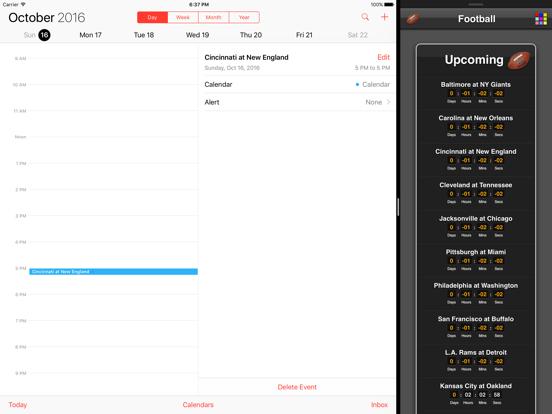Select Philadelphia at Washington game

[476, 293]
